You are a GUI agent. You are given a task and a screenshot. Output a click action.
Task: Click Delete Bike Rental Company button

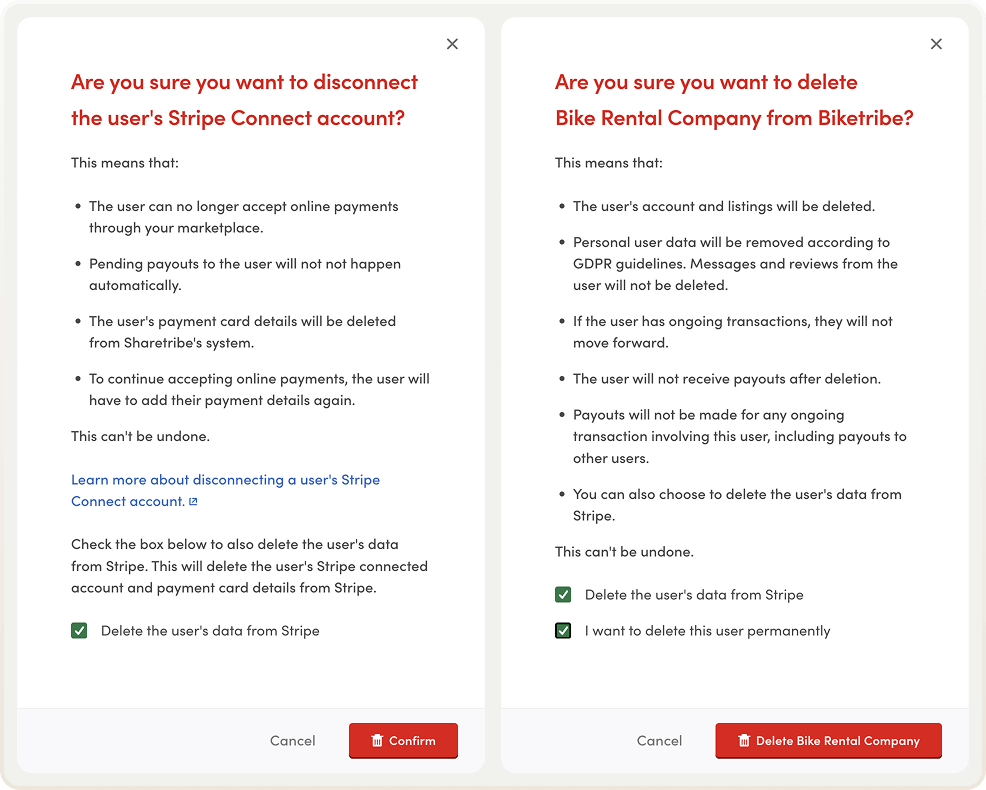828,741
